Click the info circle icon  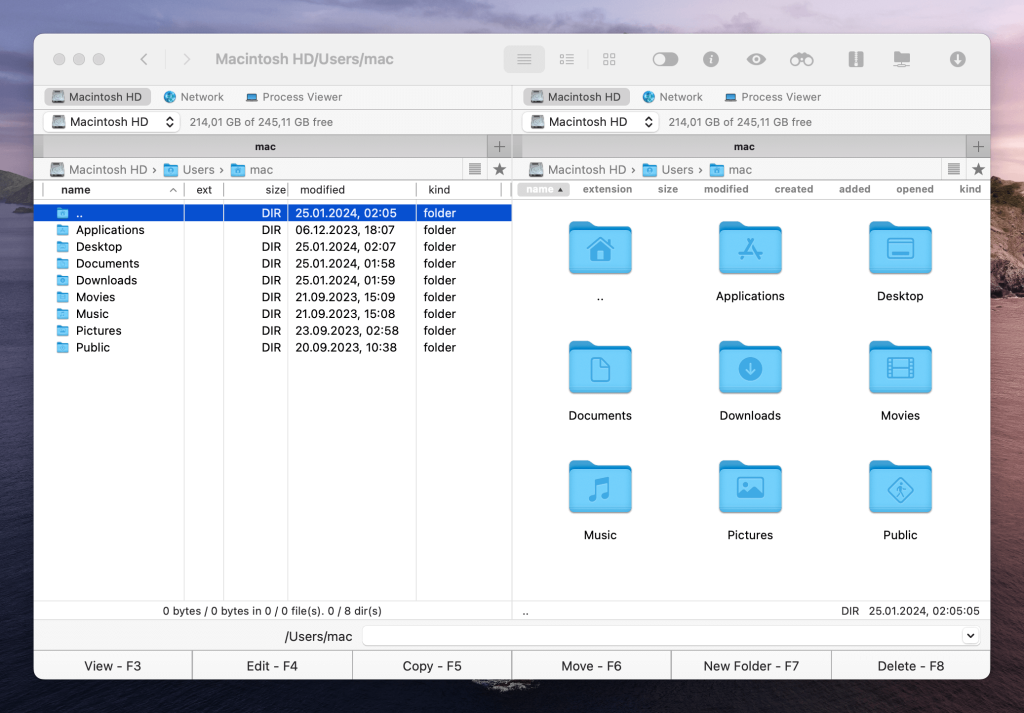click(x=710, y=59)
